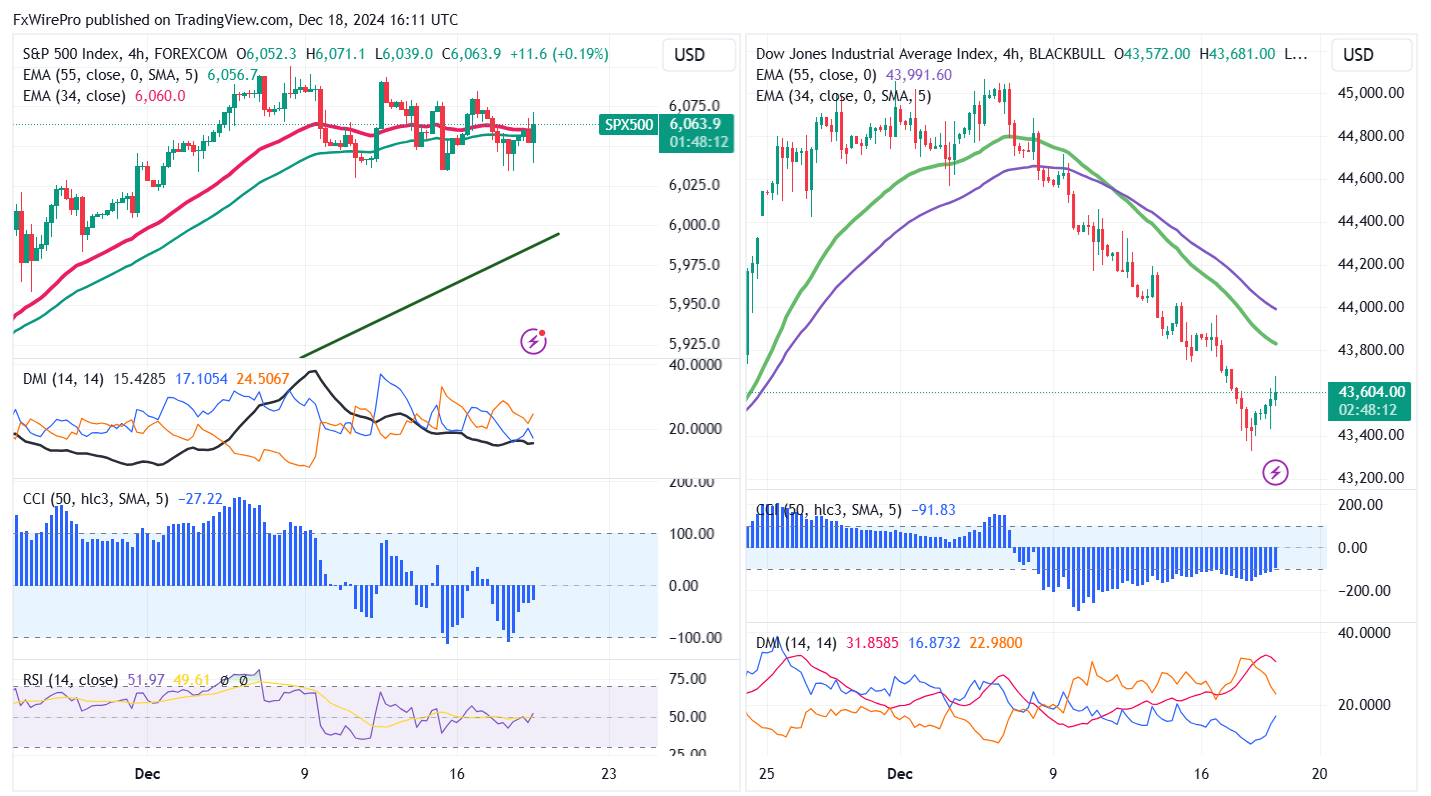
Task: Click the Dow open value O43,572.00
Action: (1151, 54)
